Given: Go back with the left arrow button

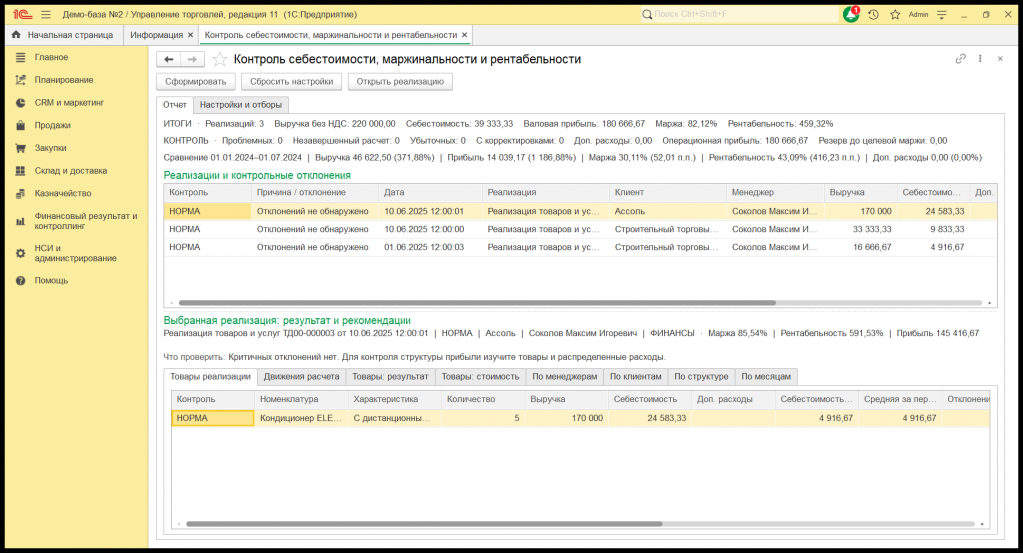Looking at the screenshot, I should click(168, 59).
